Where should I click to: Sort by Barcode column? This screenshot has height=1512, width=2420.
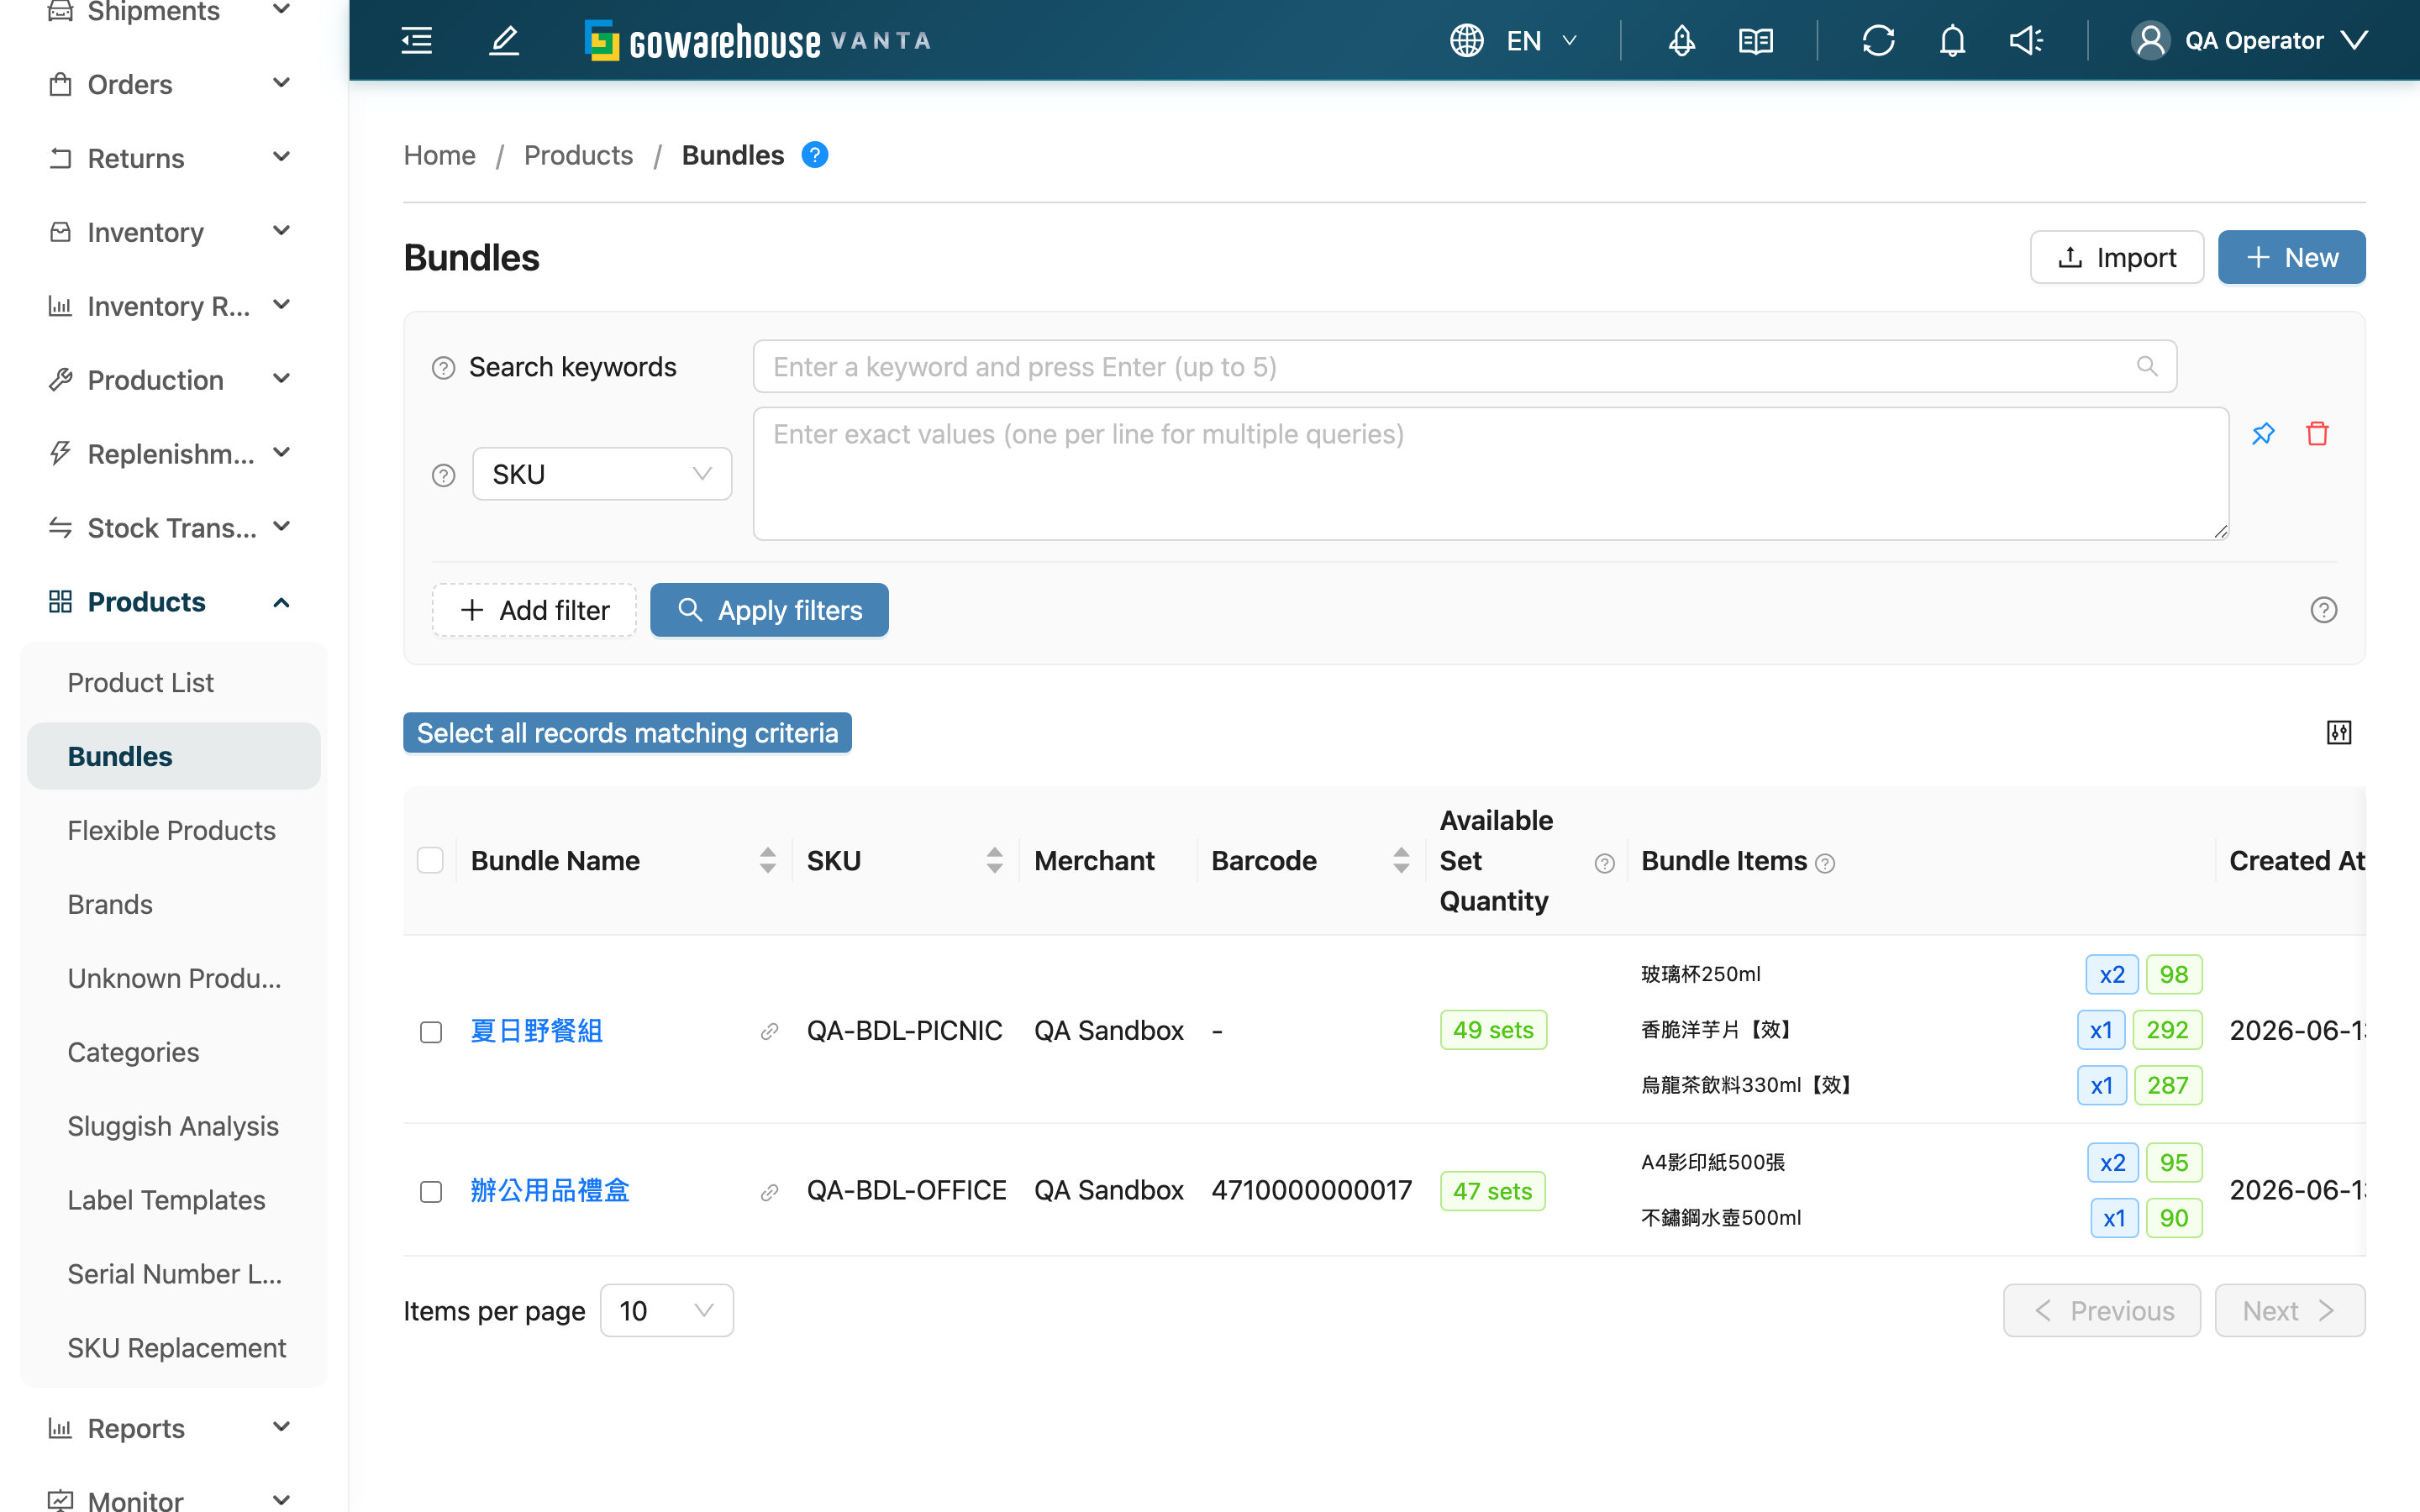[x=1401, y=860]
